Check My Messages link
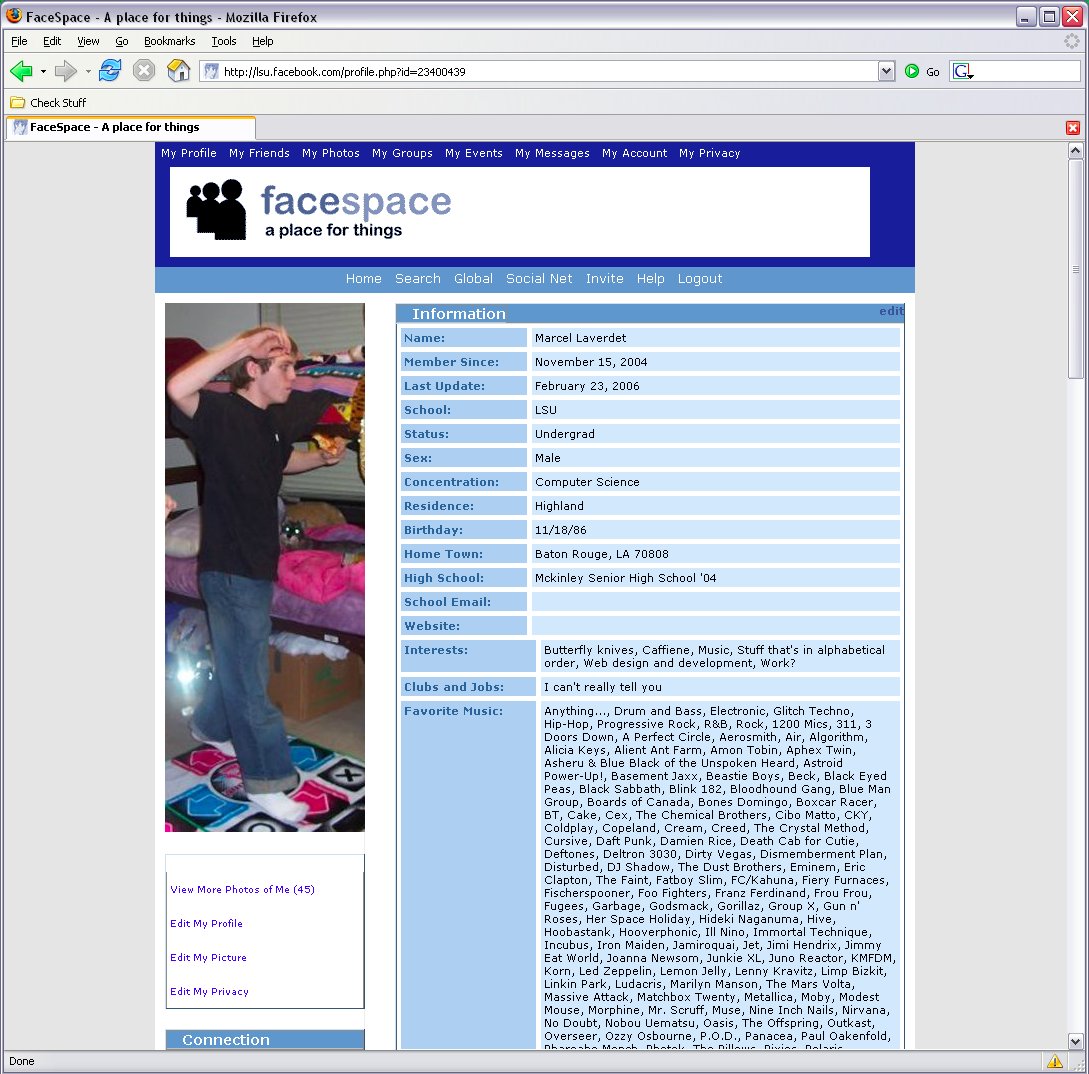This screenshot has width=1089, height=1074. (x=552, y=153)
